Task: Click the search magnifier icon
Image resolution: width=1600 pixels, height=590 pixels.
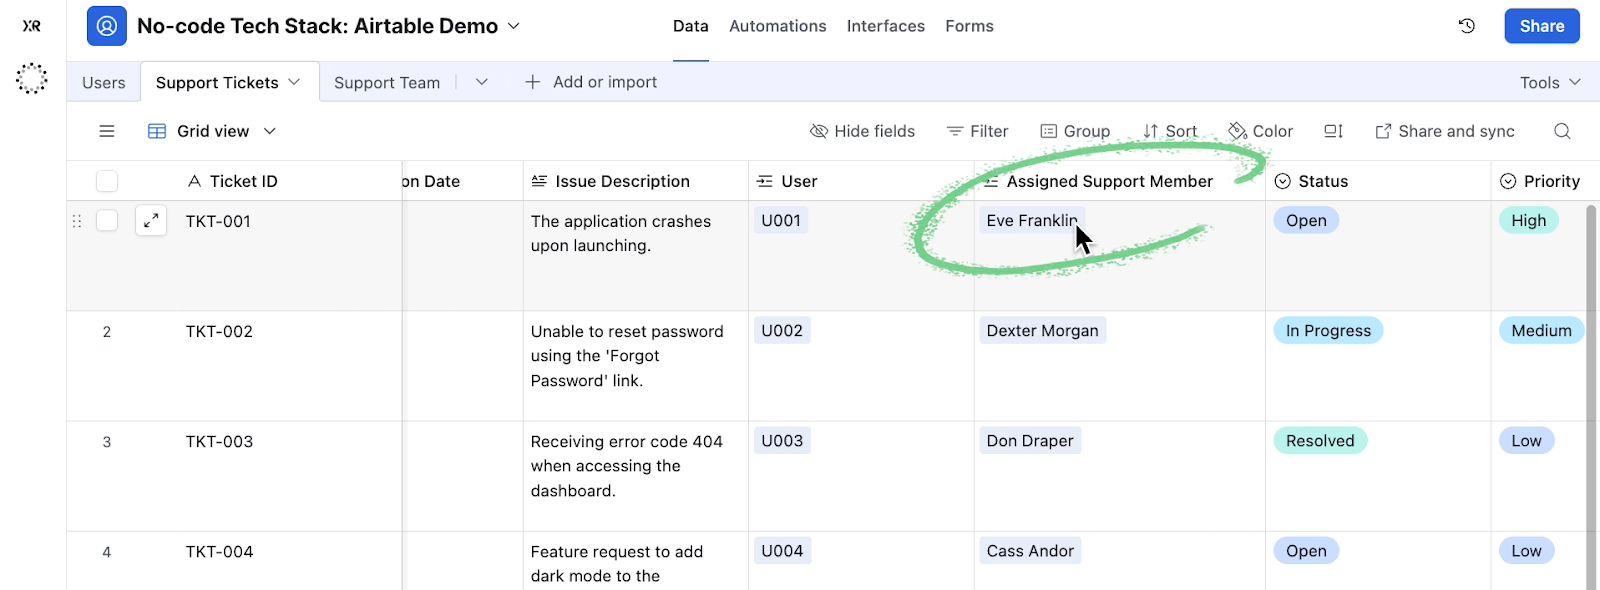Action: (x=1562, y=131)
